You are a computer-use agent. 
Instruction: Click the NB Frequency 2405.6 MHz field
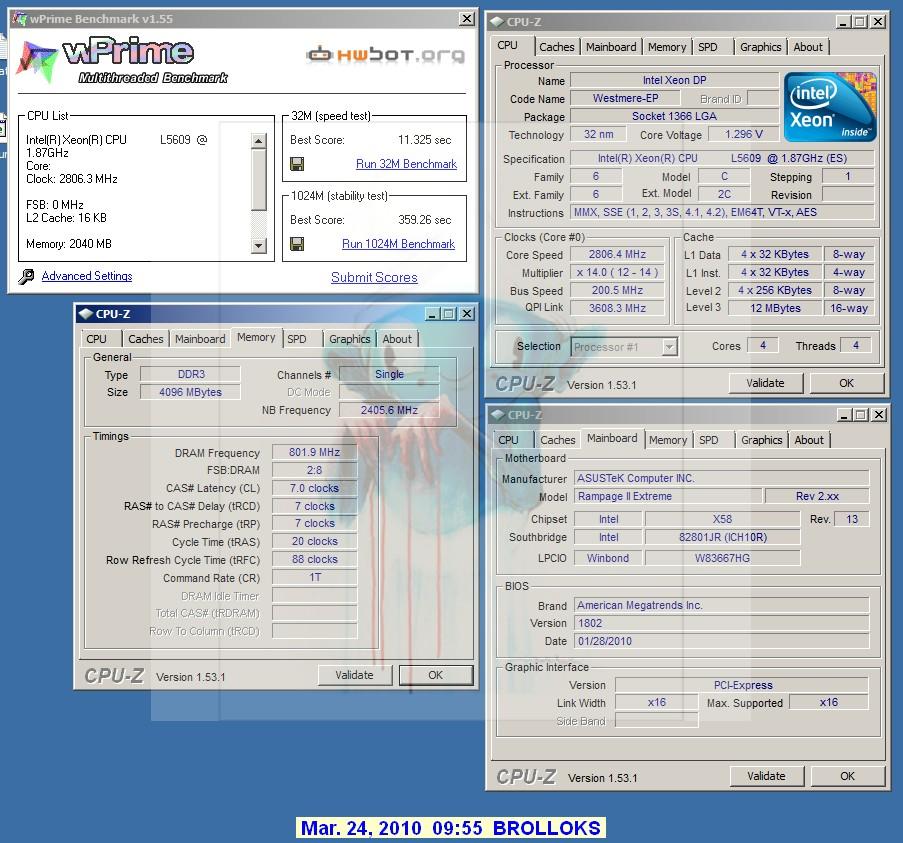pos(389,410)
